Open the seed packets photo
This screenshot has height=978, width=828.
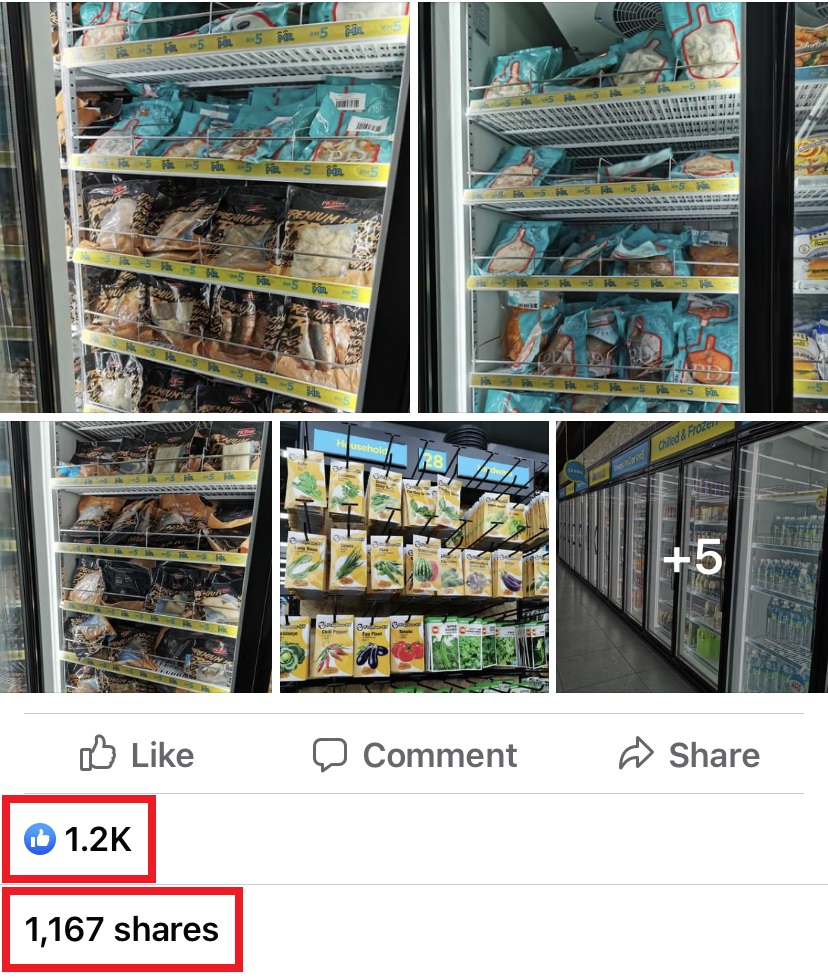(414, 556)
